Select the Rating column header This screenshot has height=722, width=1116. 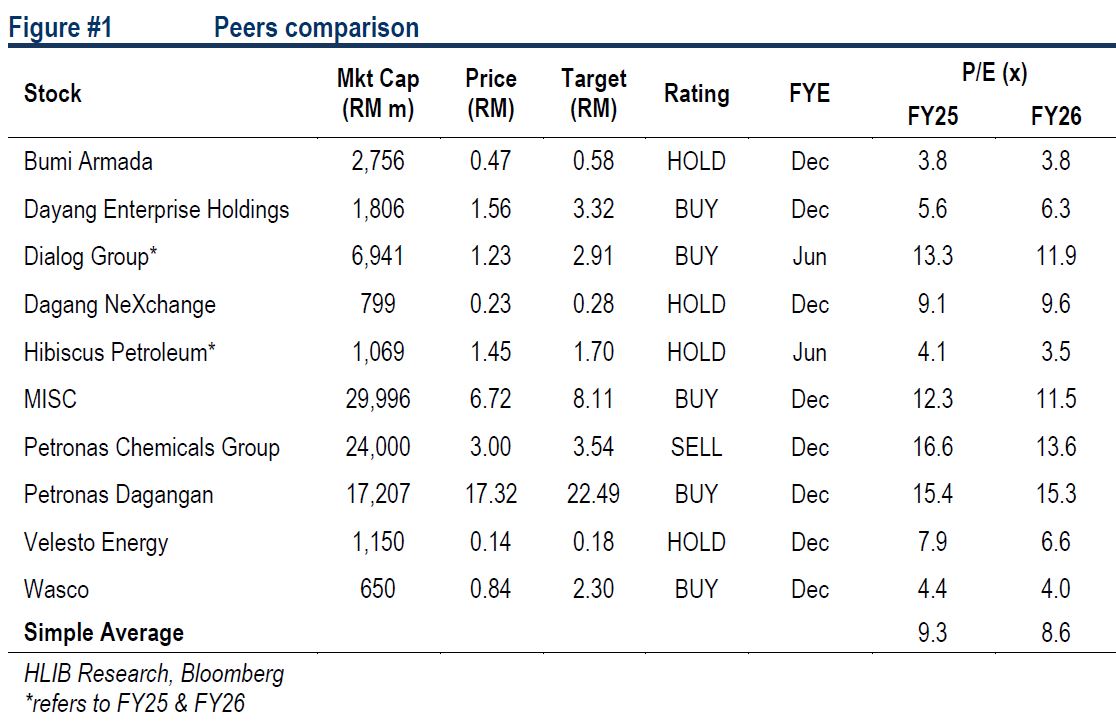pos(696,94)
